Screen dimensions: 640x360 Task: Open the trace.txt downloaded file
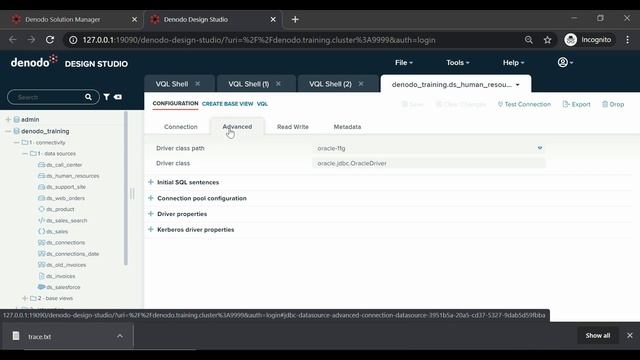tap(40, 337)
